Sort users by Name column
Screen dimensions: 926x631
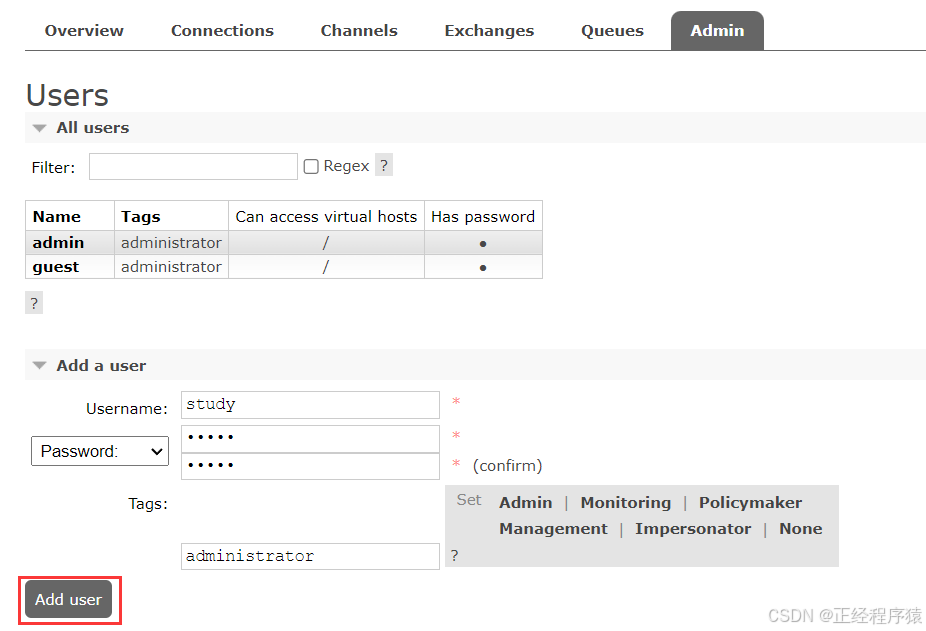click(57, 217)
